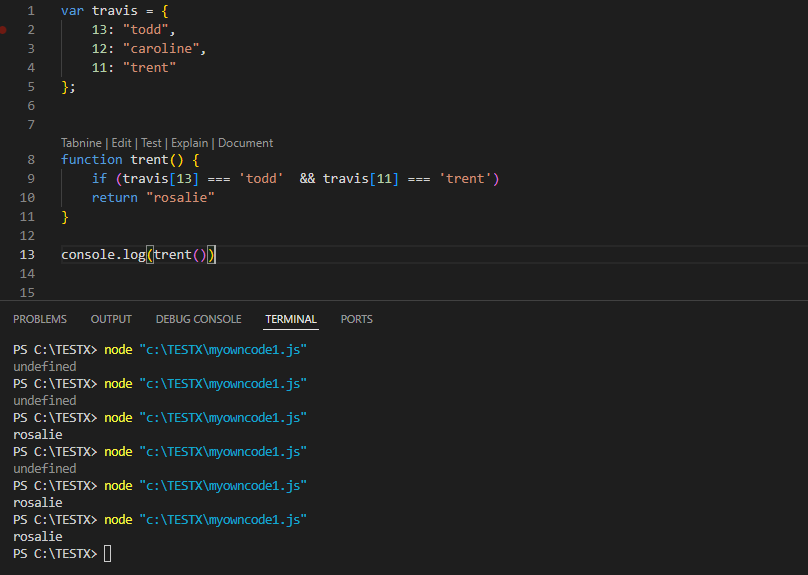This screenshot has width=808, height=575.
Task: Click line number 8 in the gutter
Action: tap(31, 160)
